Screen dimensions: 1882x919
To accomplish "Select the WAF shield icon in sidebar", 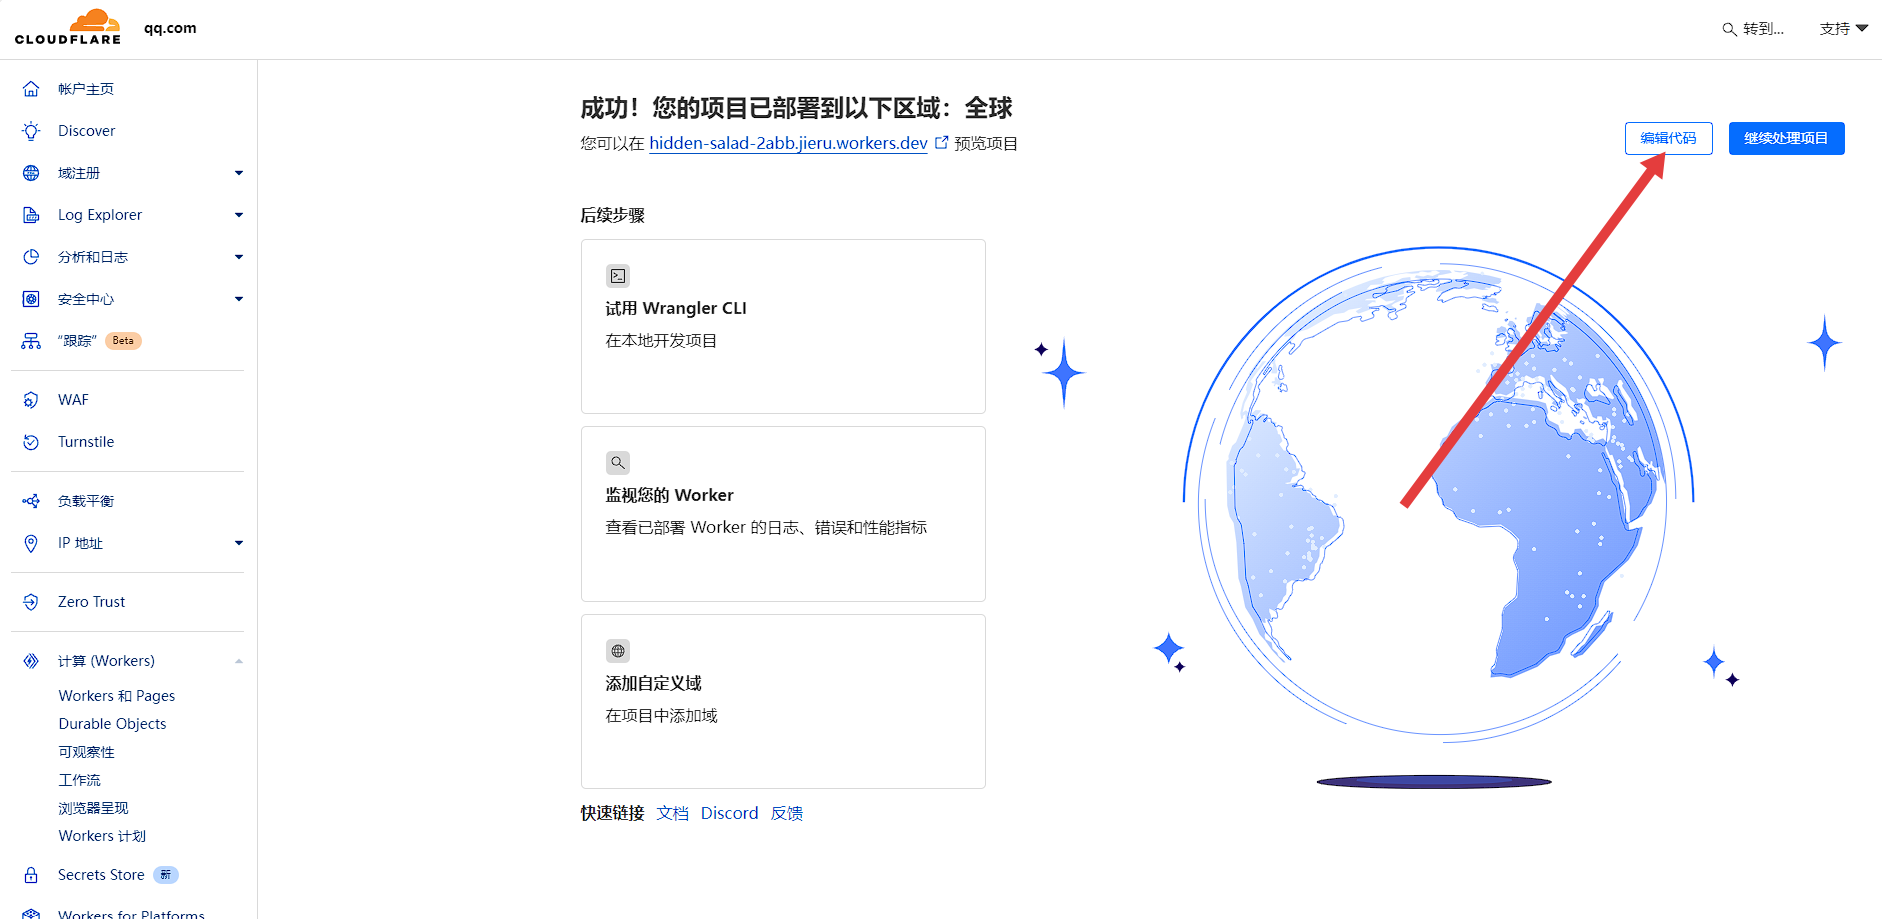I will click(30, 399).
